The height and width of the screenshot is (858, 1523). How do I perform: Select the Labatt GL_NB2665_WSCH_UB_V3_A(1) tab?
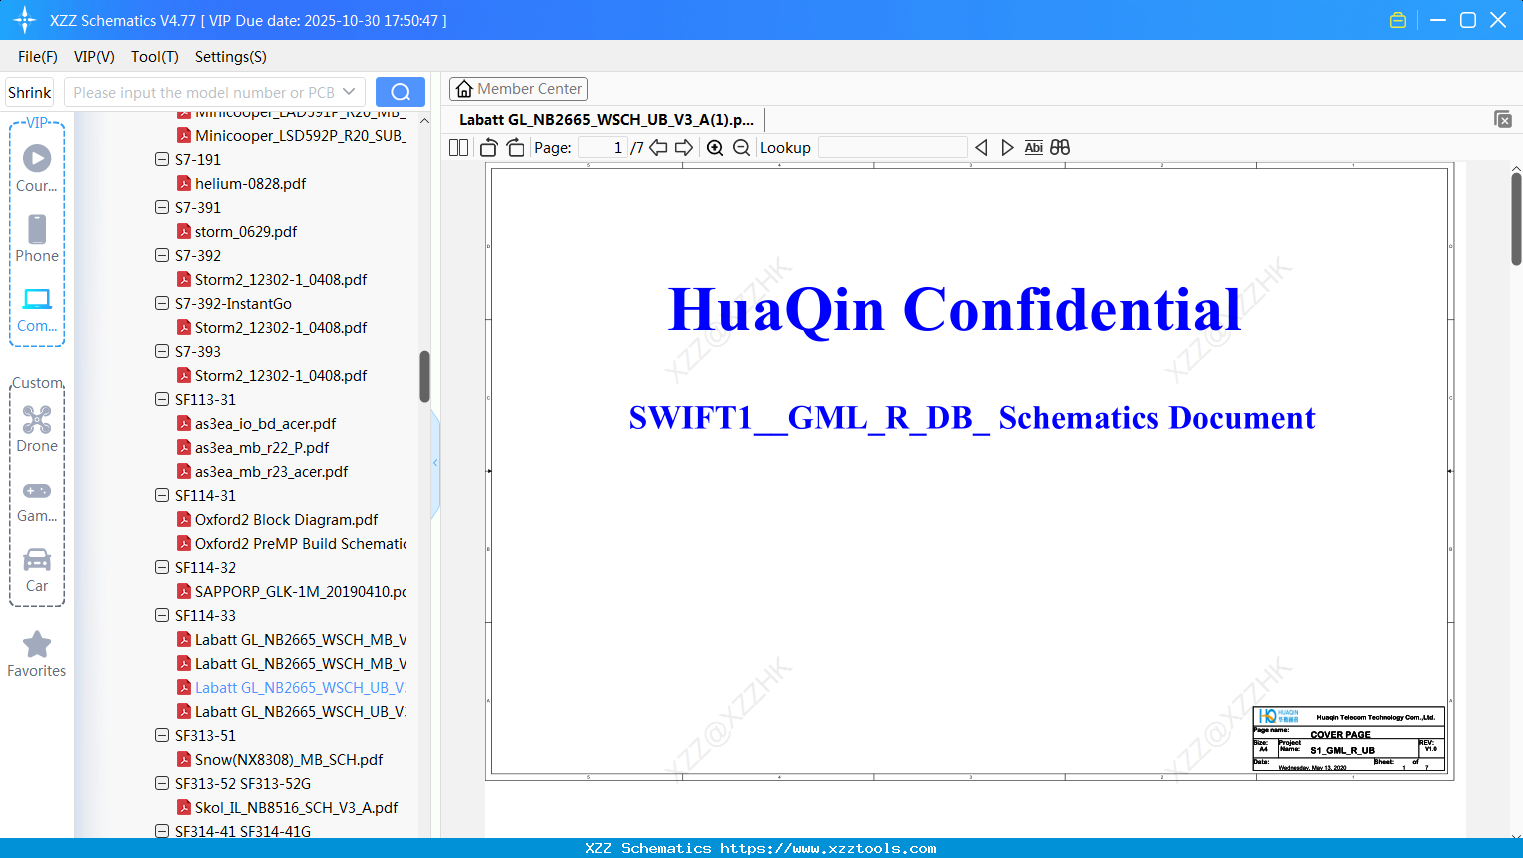coord(606,120)
